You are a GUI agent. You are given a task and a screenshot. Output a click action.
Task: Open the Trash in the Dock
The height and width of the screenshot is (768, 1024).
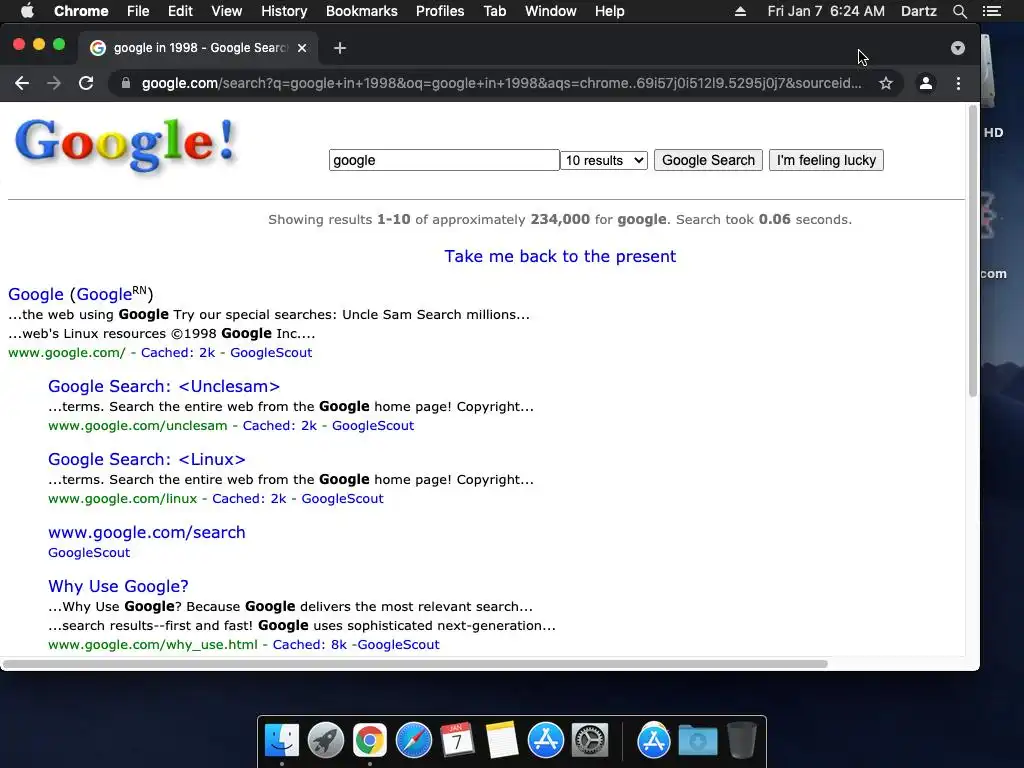tap(742, 740)
